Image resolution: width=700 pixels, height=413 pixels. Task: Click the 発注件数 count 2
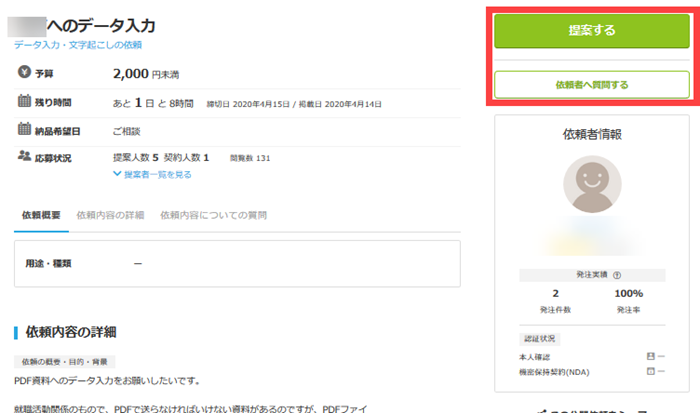555,293
